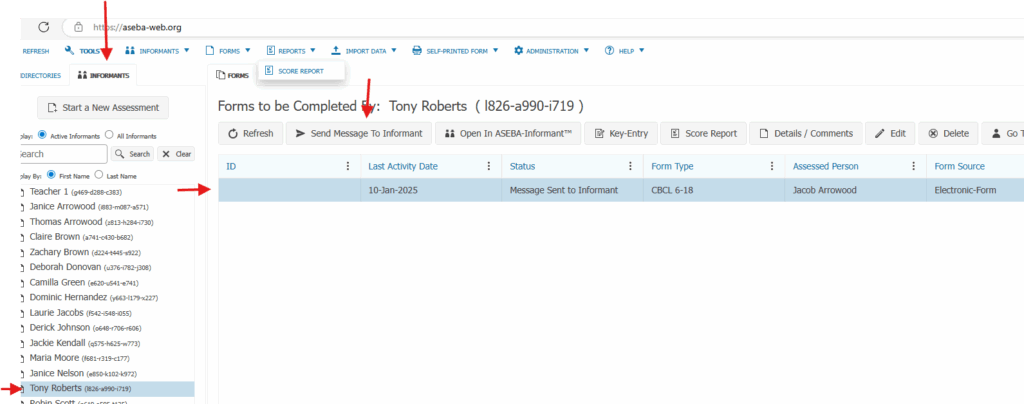Click the X icon on Clear button
This screenshot has height=404, width=1024.
(166, 154)
